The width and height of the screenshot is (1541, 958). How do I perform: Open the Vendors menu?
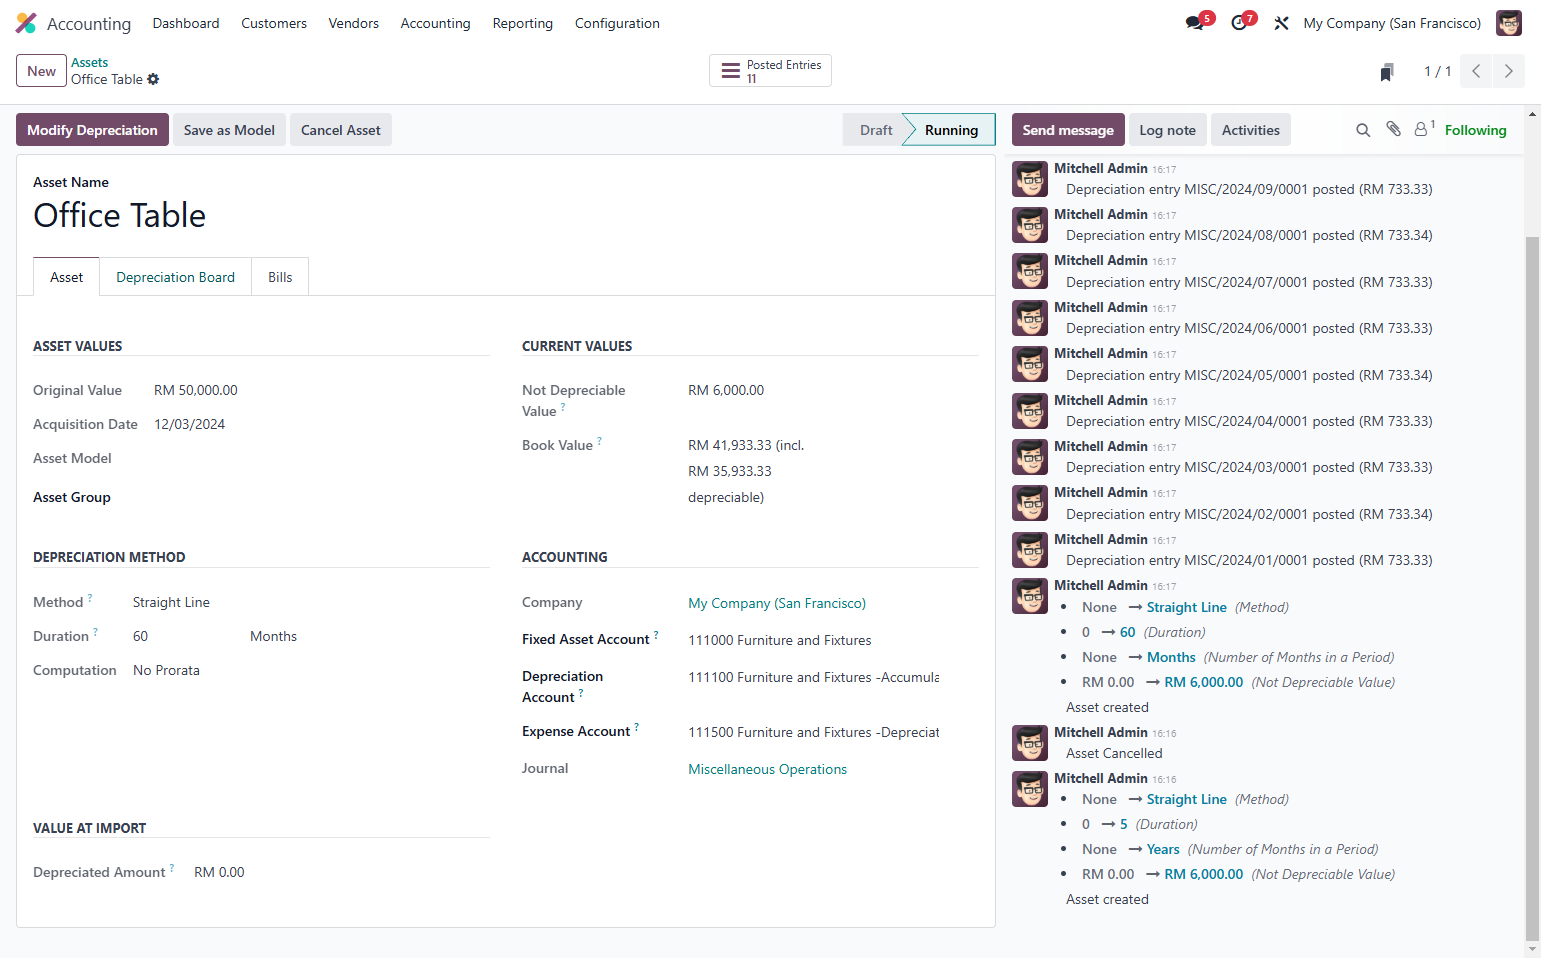[354, 23]
